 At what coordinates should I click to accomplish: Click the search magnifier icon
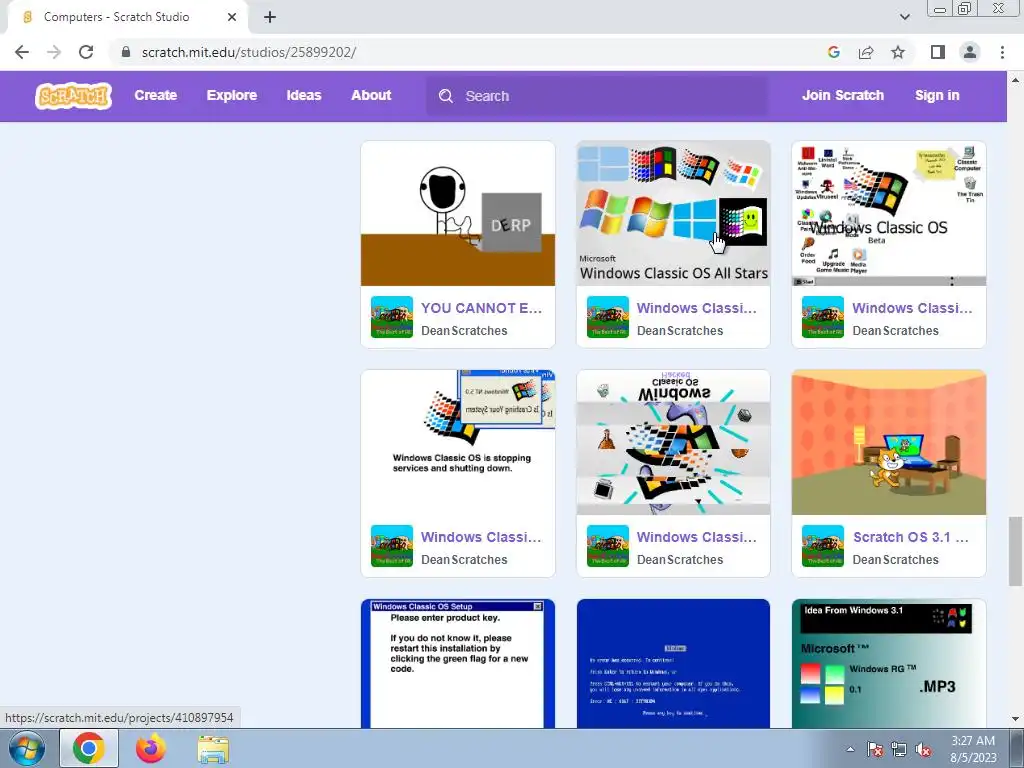[x=446, y=96]
